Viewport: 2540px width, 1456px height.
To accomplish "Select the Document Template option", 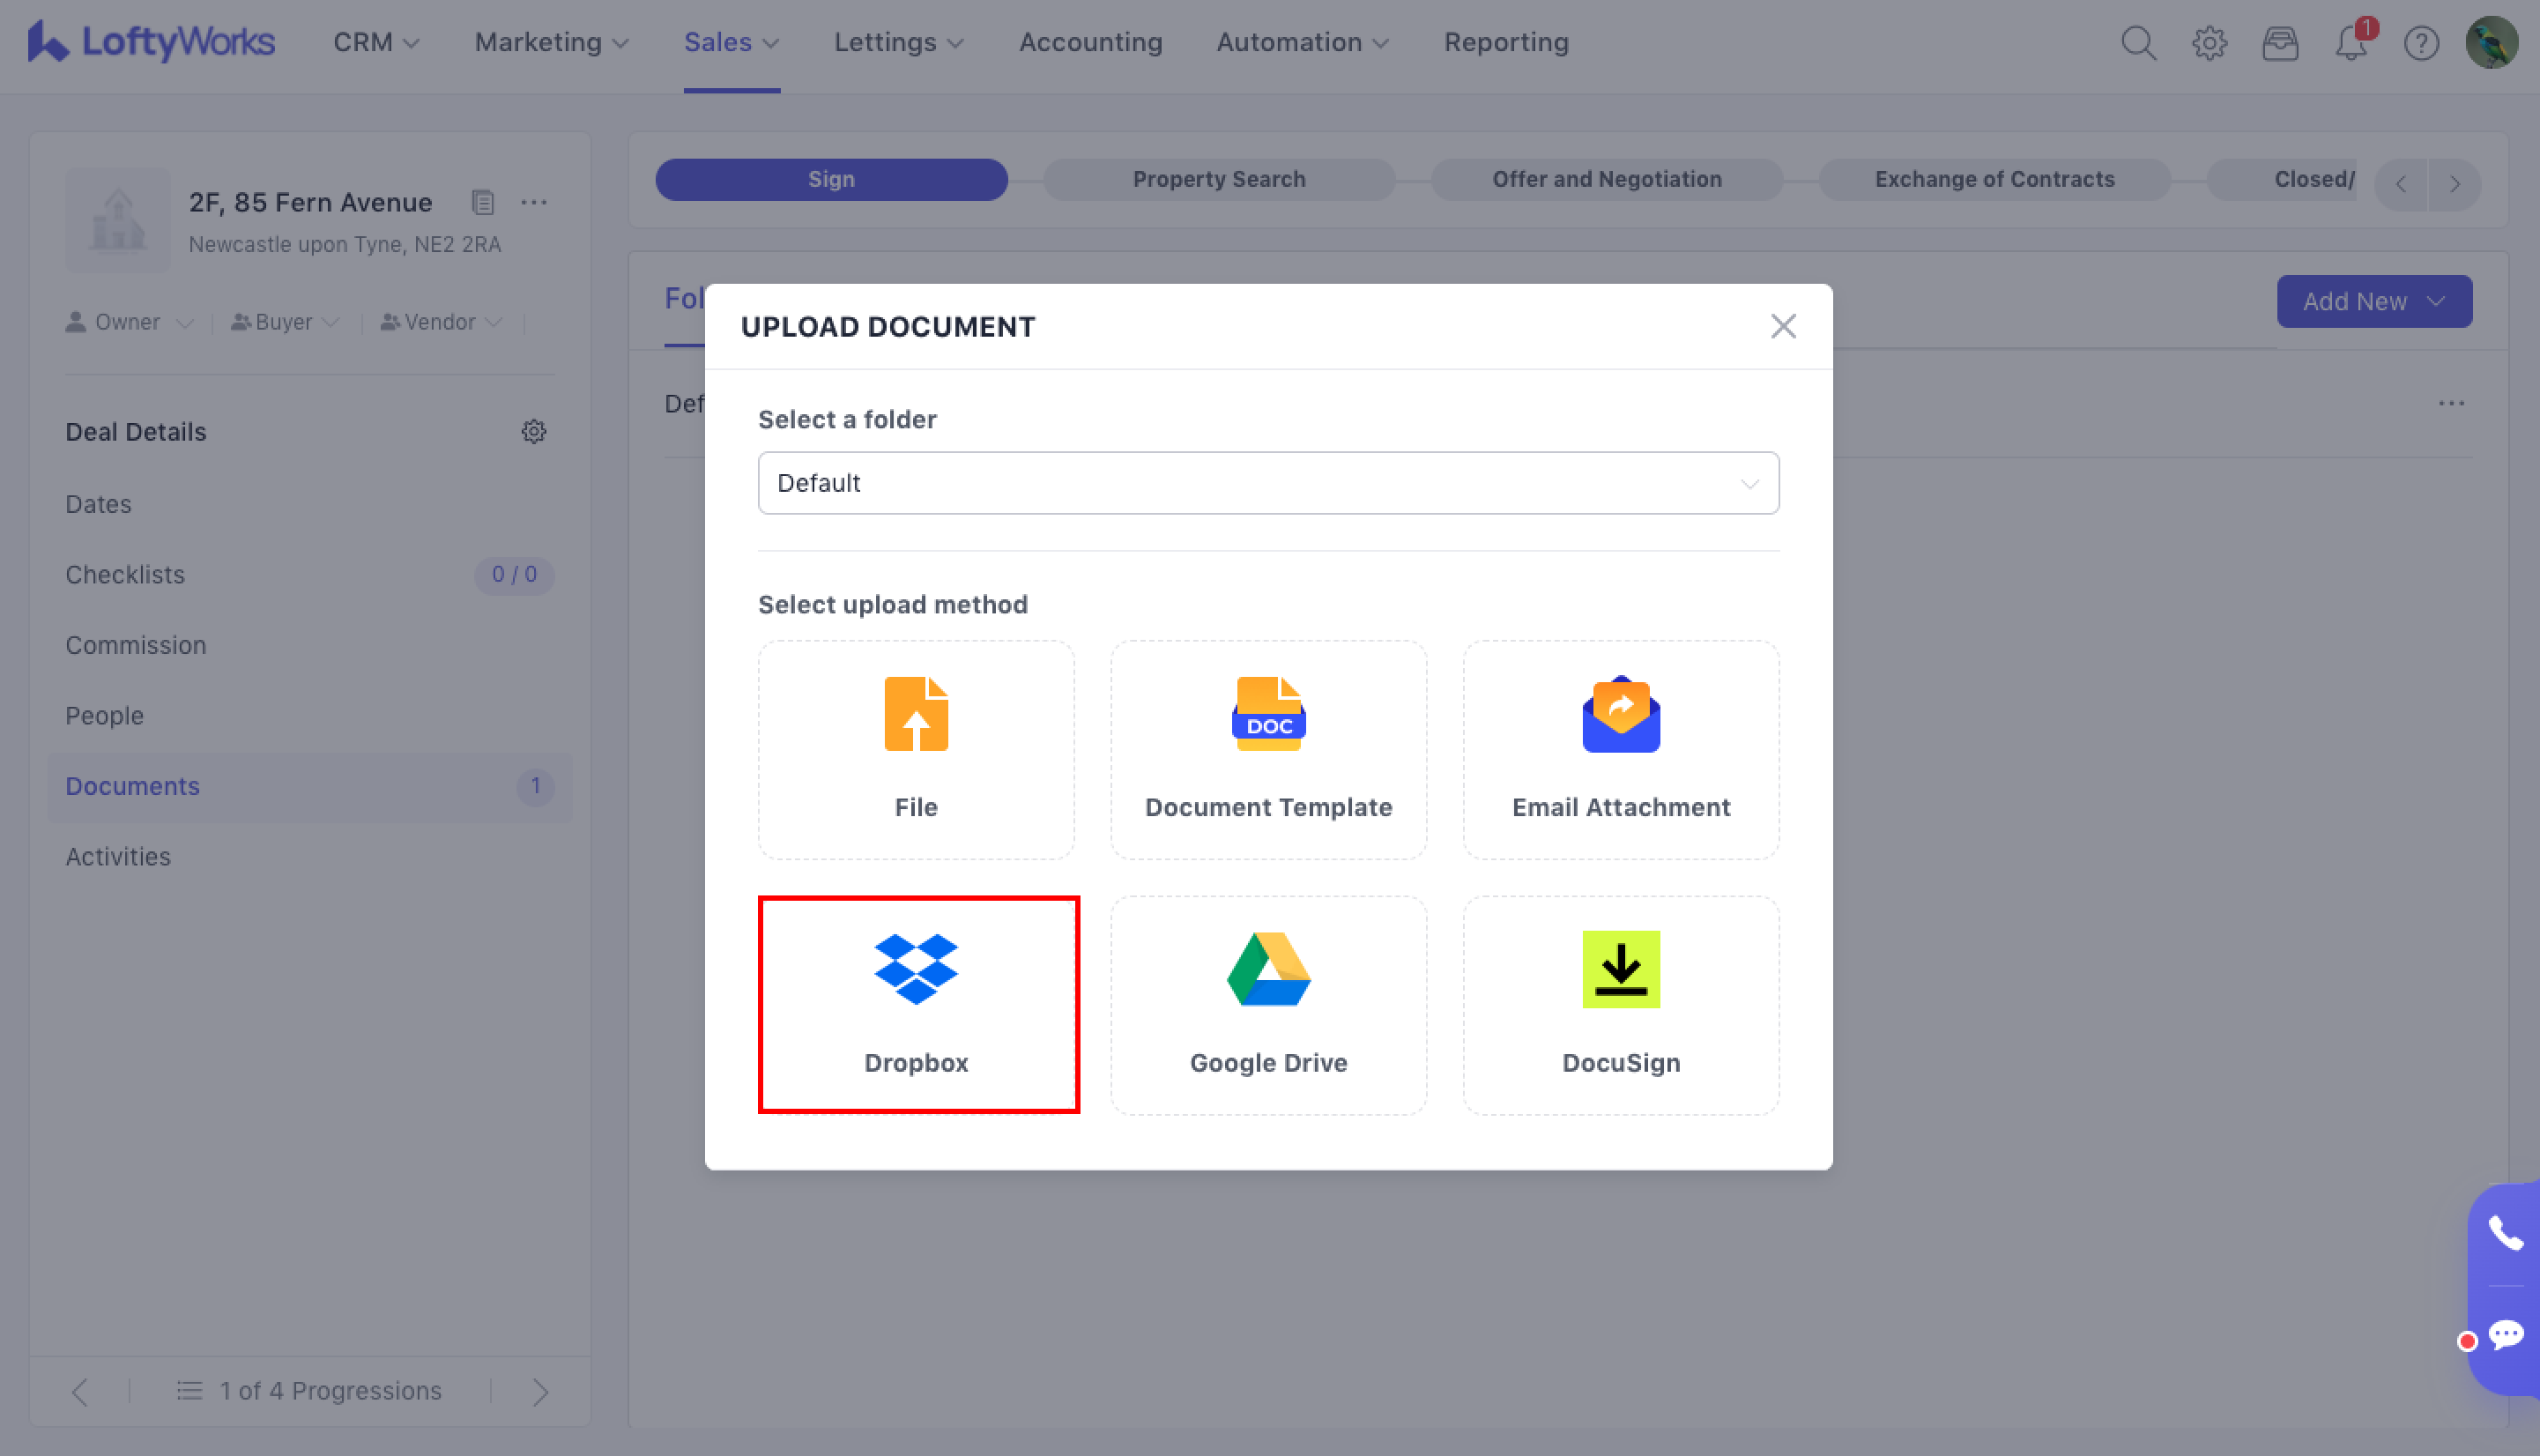I will point(1268,748).
